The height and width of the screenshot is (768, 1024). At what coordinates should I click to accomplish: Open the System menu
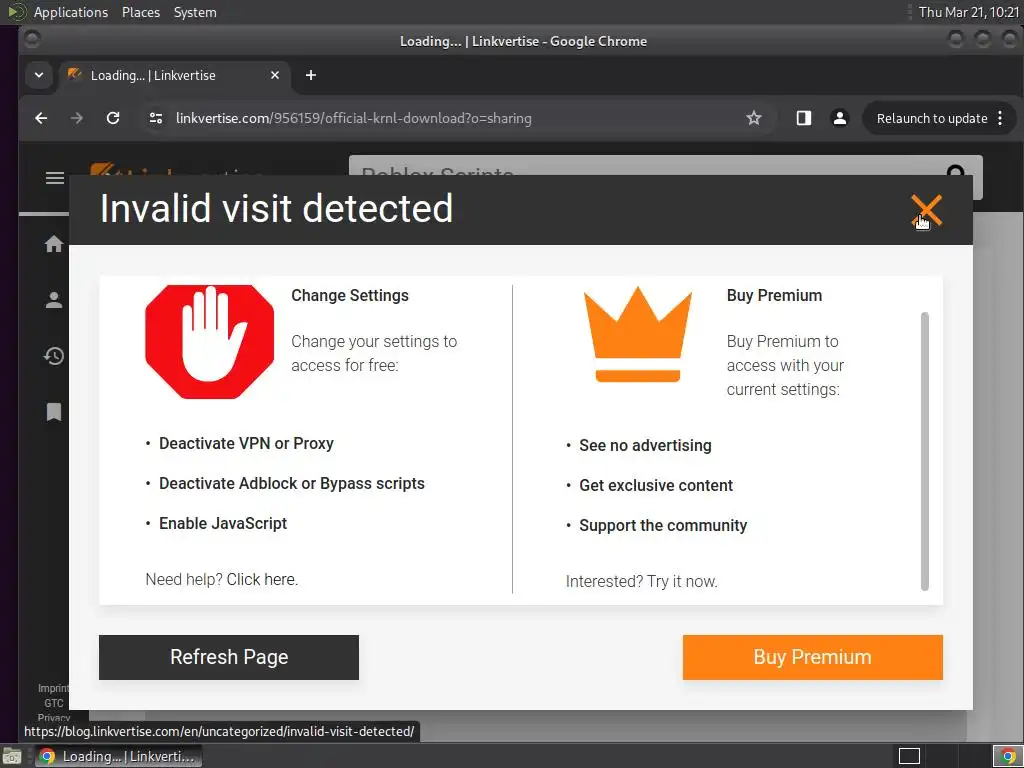pyautogui.click(x=195, y=12)
